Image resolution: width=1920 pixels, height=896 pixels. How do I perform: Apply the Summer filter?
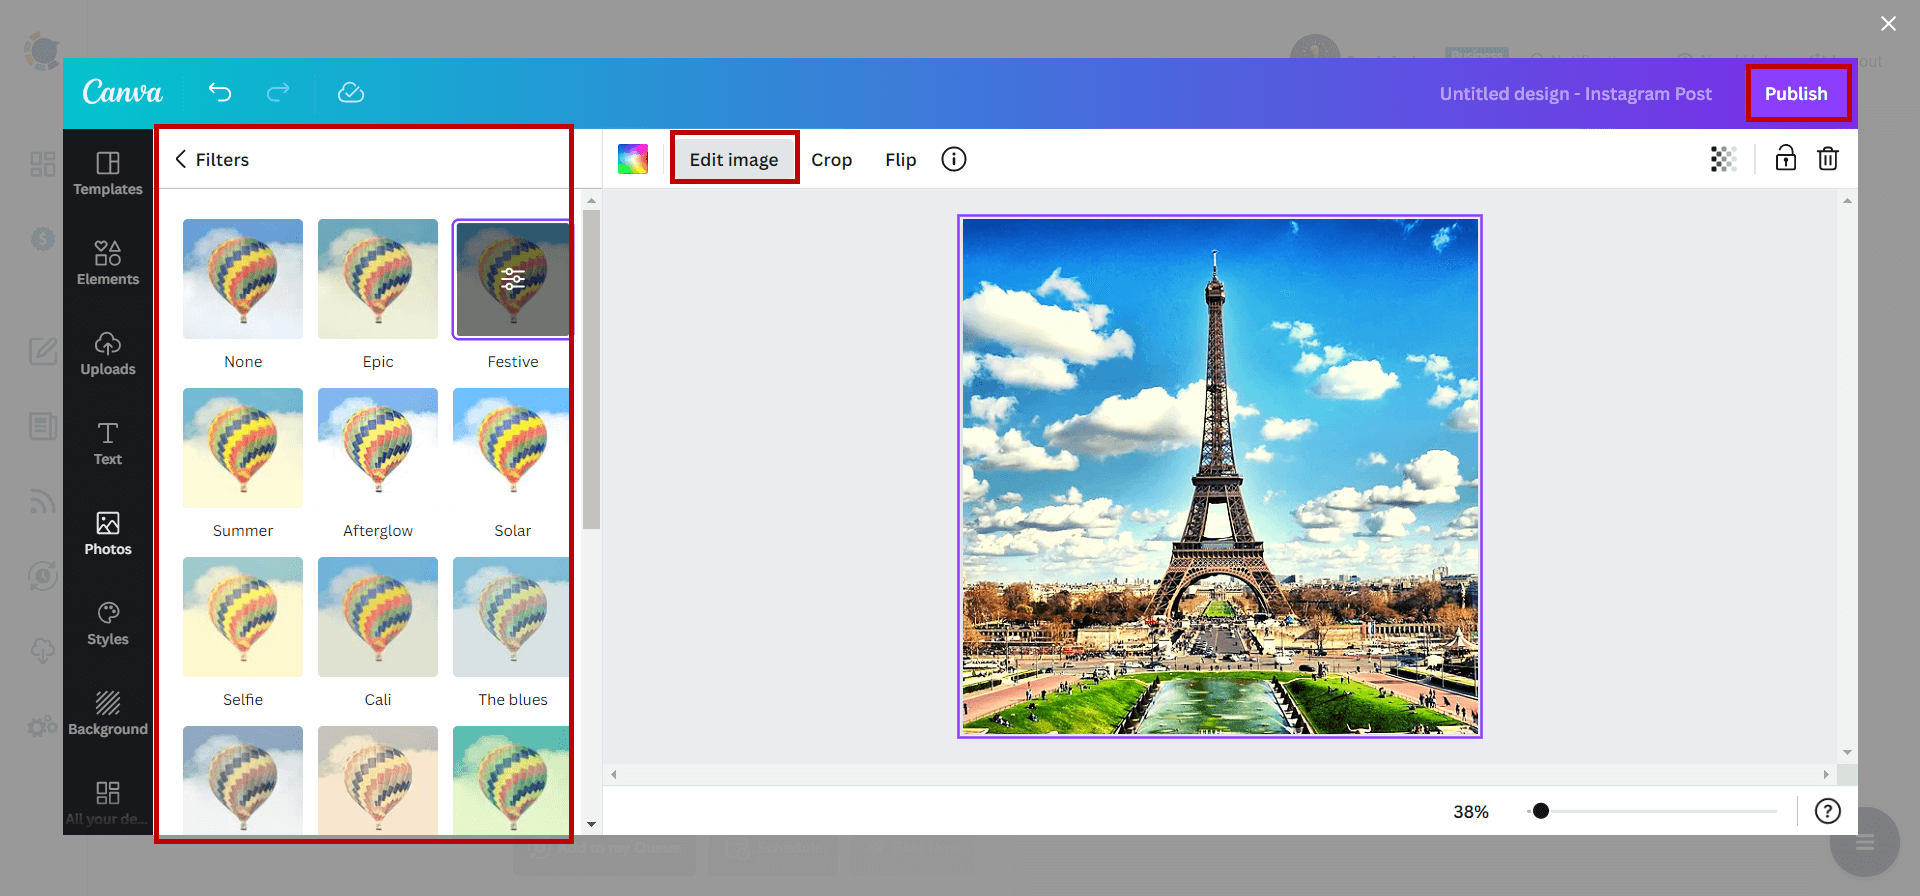tap(243, 448)
